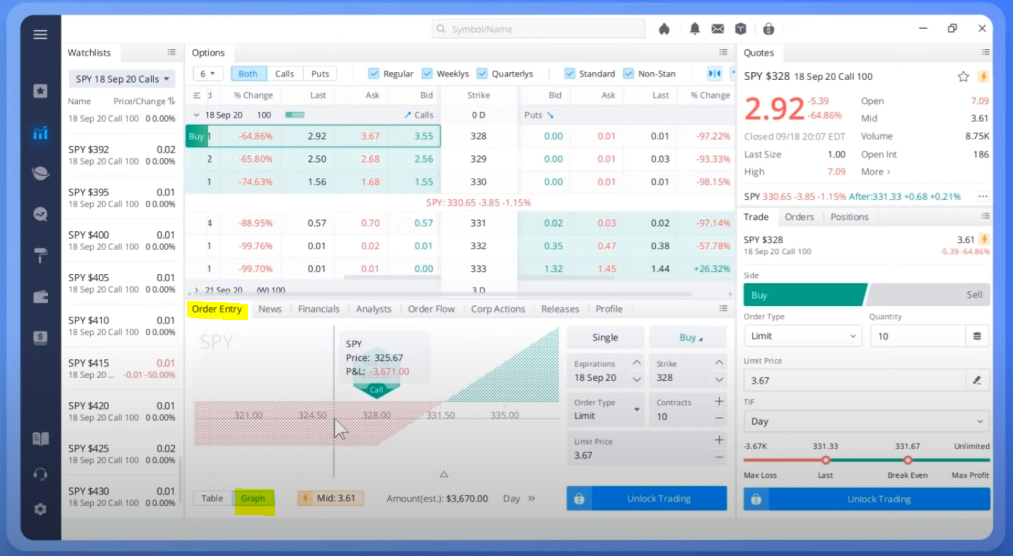Toggle the Regular checkbox
Viewport: 1013px width, 556px height.
373,74
